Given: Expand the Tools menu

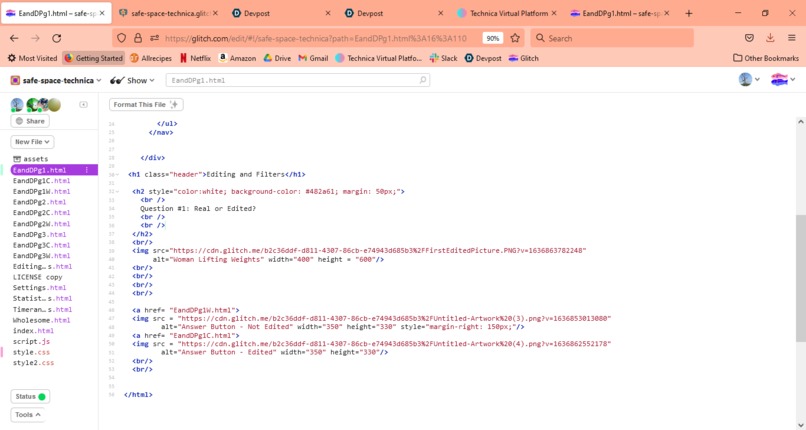Looking at the screenshot, I should click(x=28, y=415).
